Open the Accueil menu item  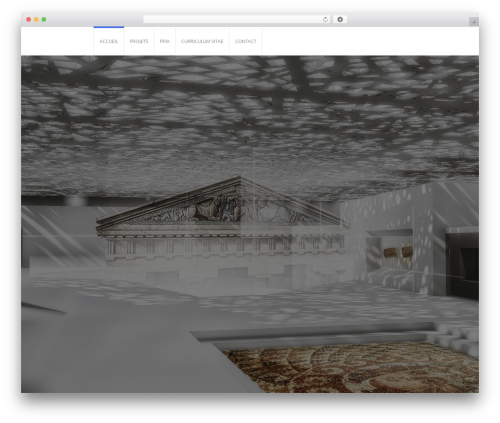[x=109, y=41]
